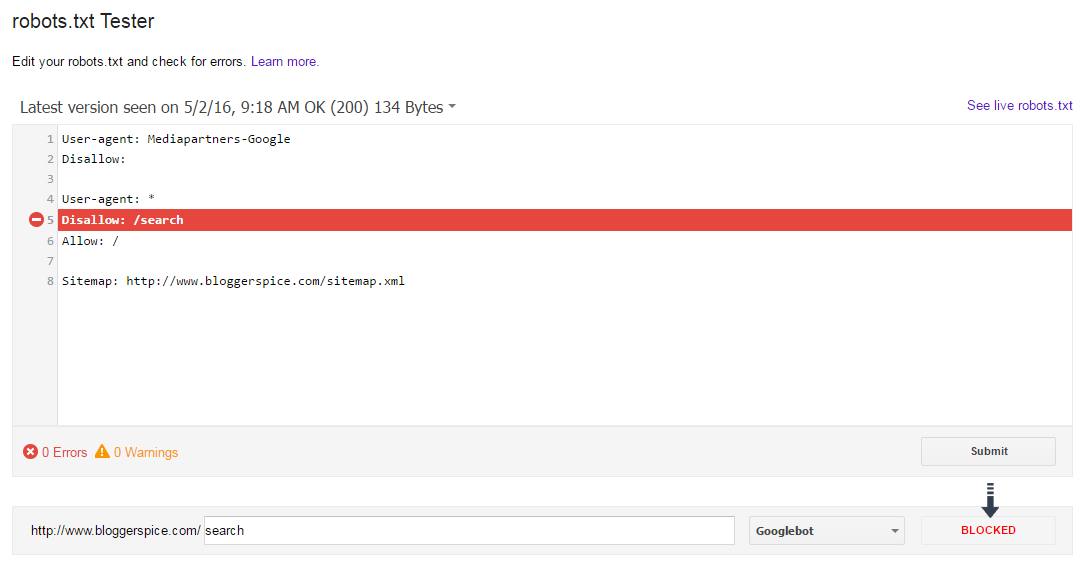Click the Submit button
1085x568 pixels.
click(x=988, y=451)
